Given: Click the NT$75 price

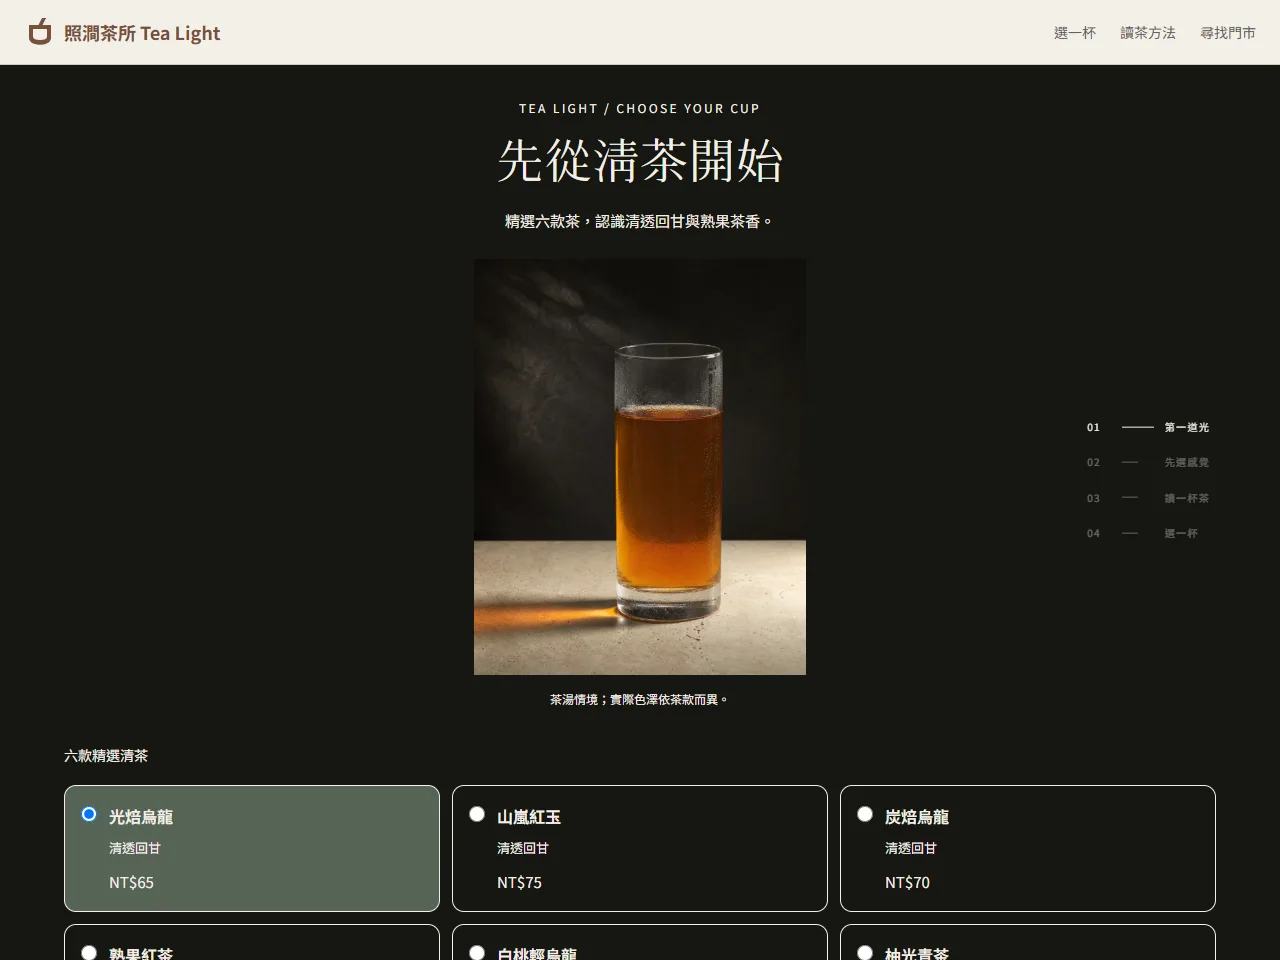Looking at the screenshot, I should click(x=519, y=882).
